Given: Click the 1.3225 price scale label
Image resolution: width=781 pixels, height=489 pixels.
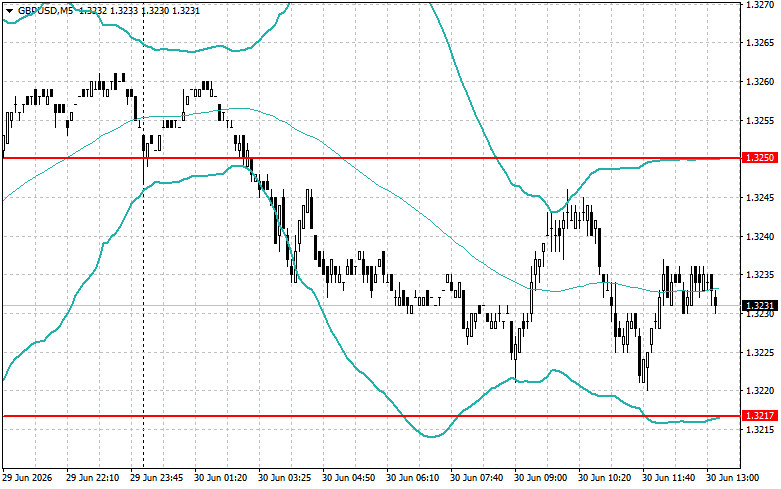Looking at the screenshot, I should (760, 353).
